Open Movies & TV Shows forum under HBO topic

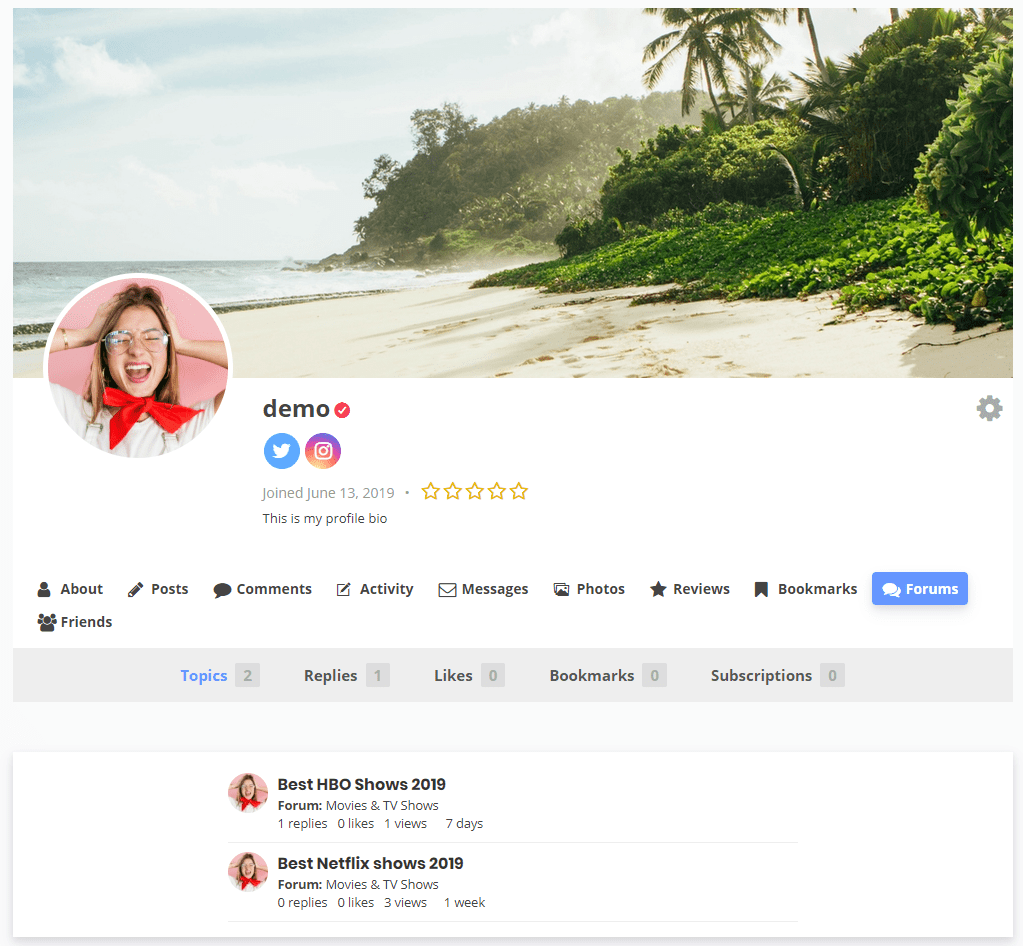tap(382, 805)
